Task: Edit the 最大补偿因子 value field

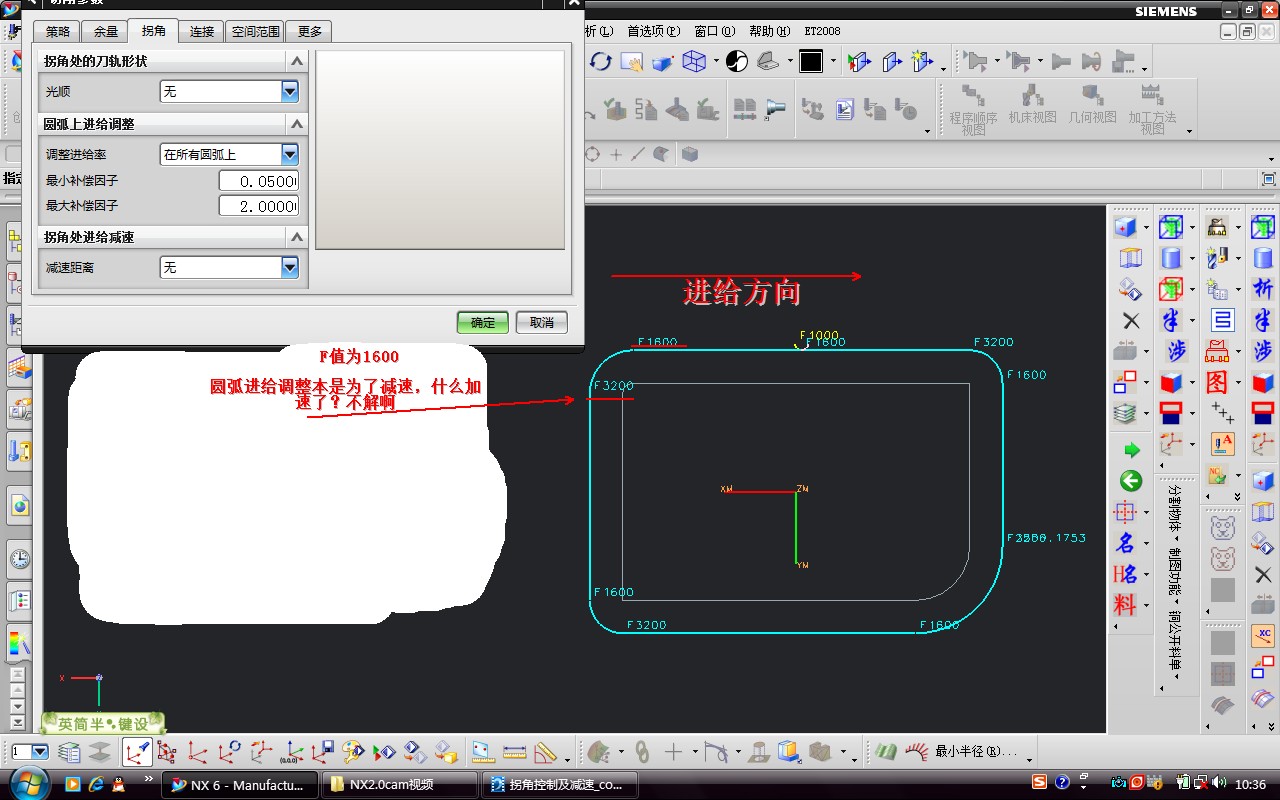Action: pos(259,206)
